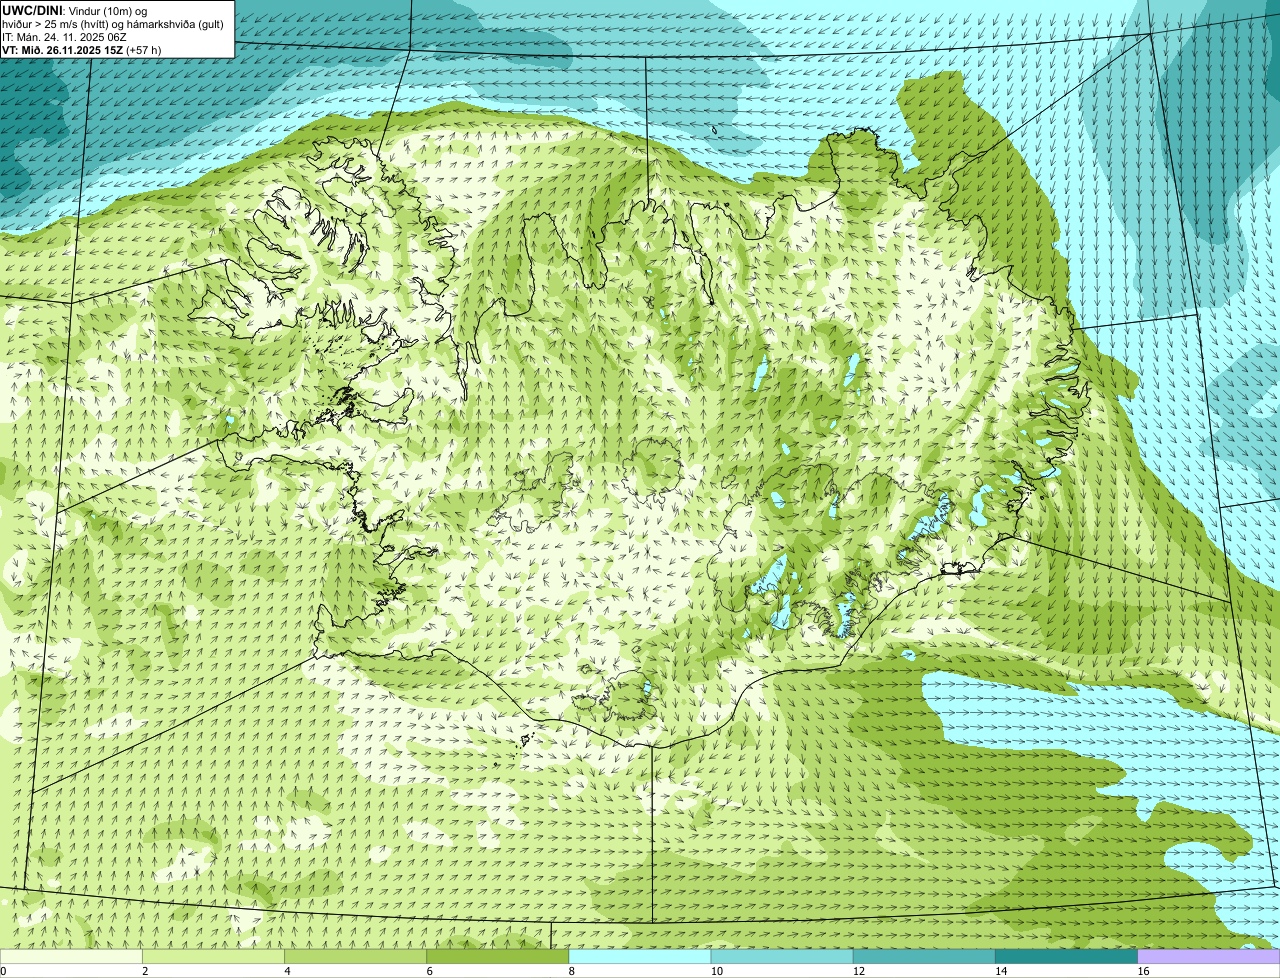The width and height of the screenshot is (1280, 978).
Task: Click the legend tick label '16'
Action: [x=1143, y=971]
